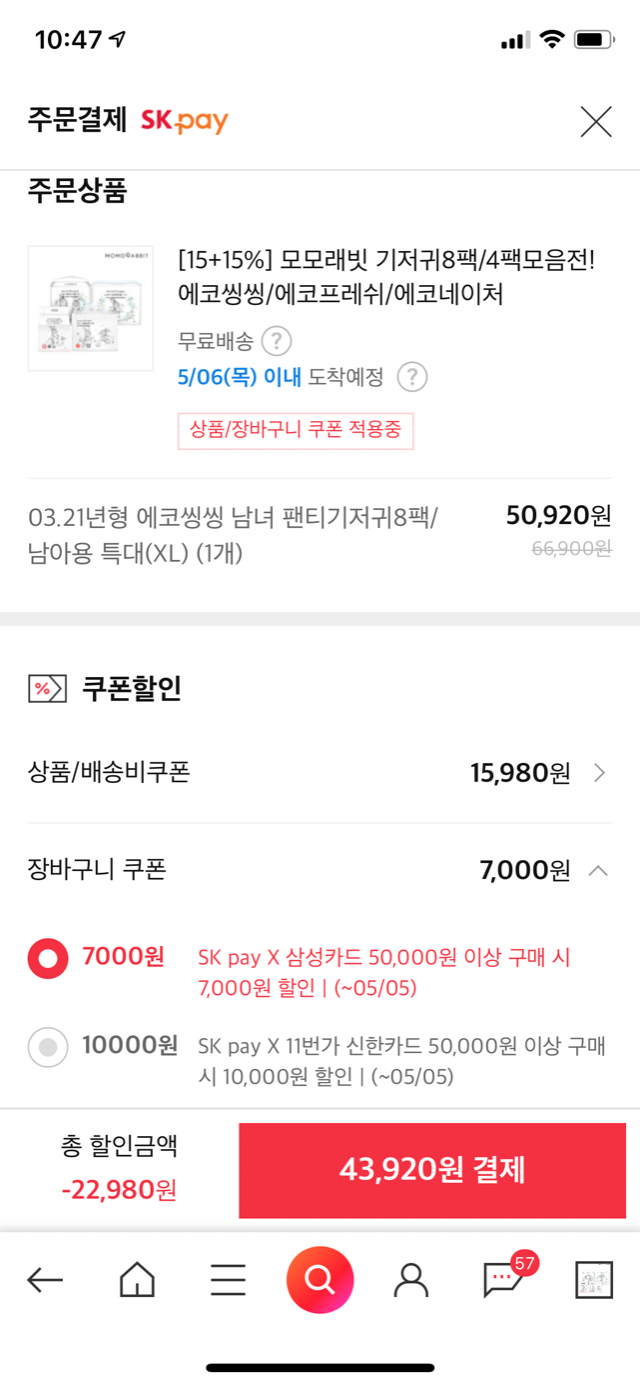Go to home via house icon
640x1386 pixels.
[x=137, y=1279]
